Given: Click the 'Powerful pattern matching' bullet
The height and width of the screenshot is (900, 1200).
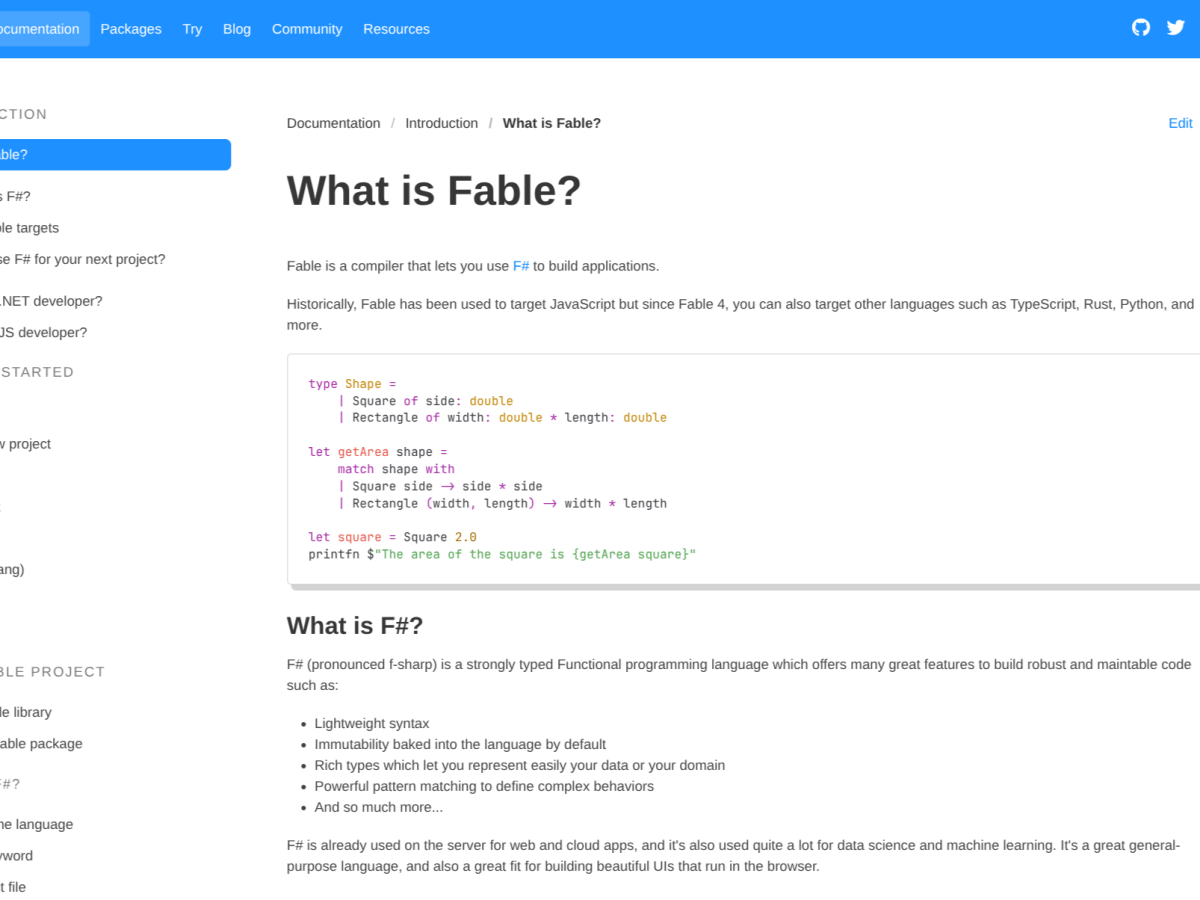Looking at the screenshot, I should pyautogui.click(x=484, y=786).
